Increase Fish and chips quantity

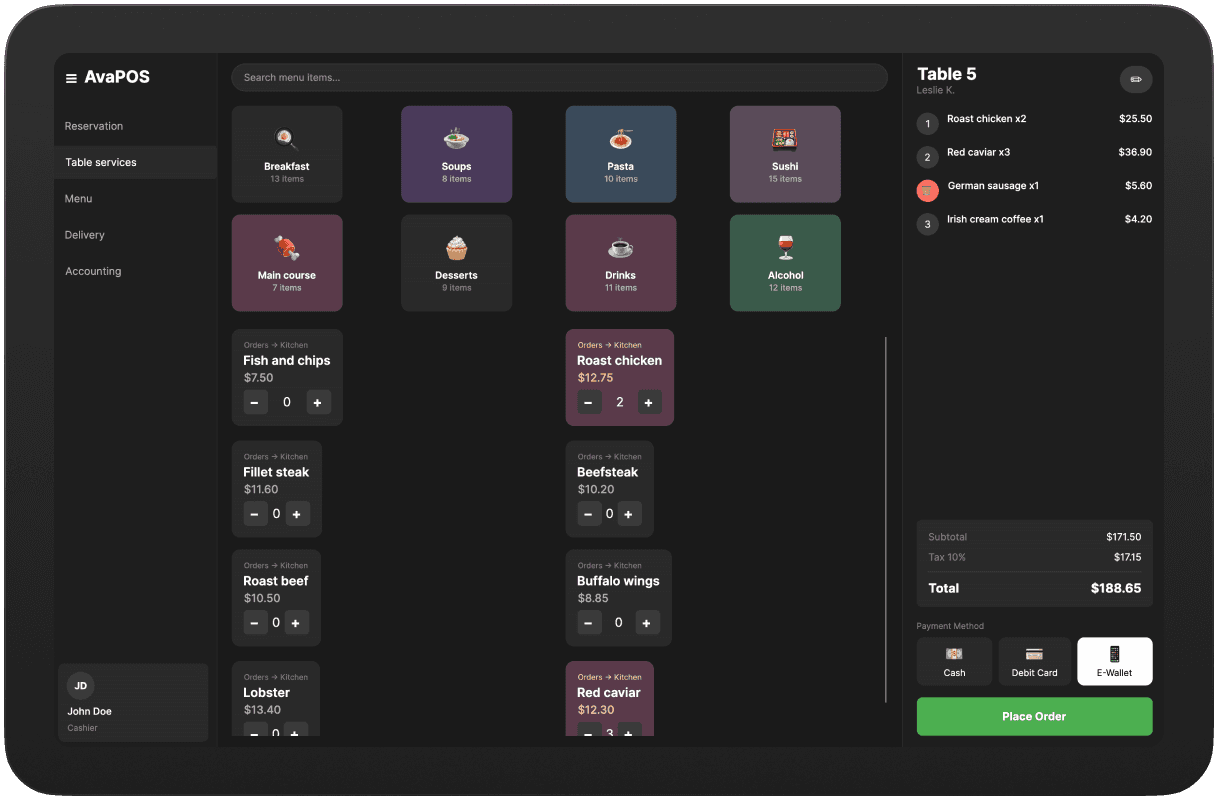click(318, 402)
